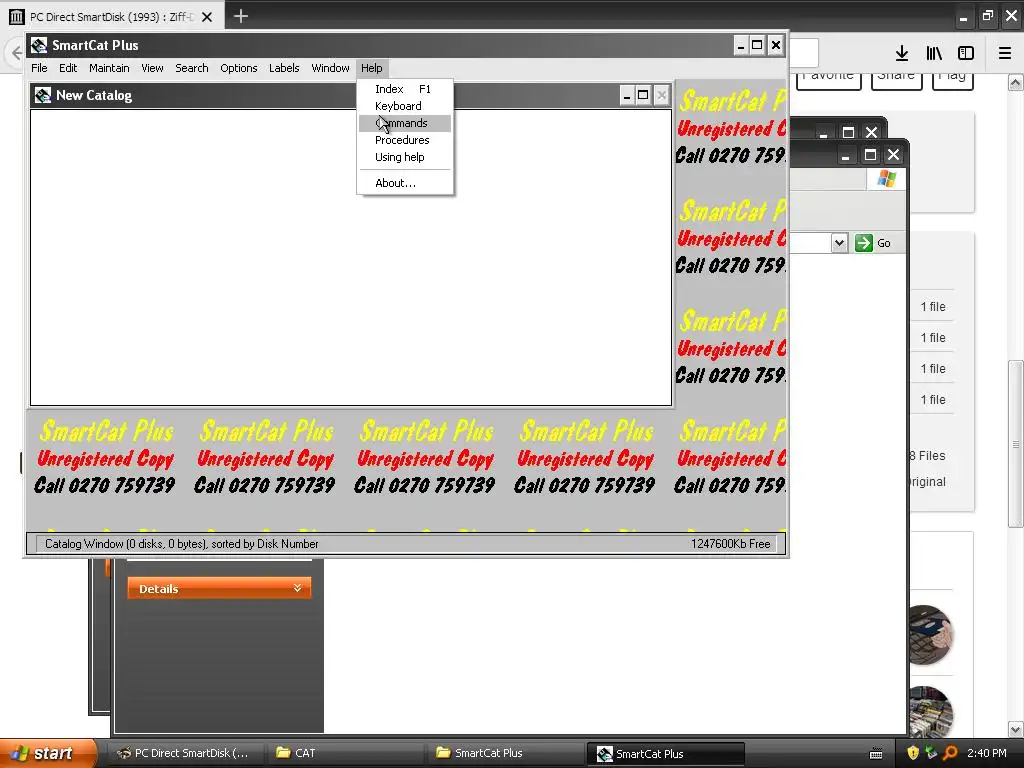
Task: Click the magnifier tray icon
Action: tap(950, 753)
